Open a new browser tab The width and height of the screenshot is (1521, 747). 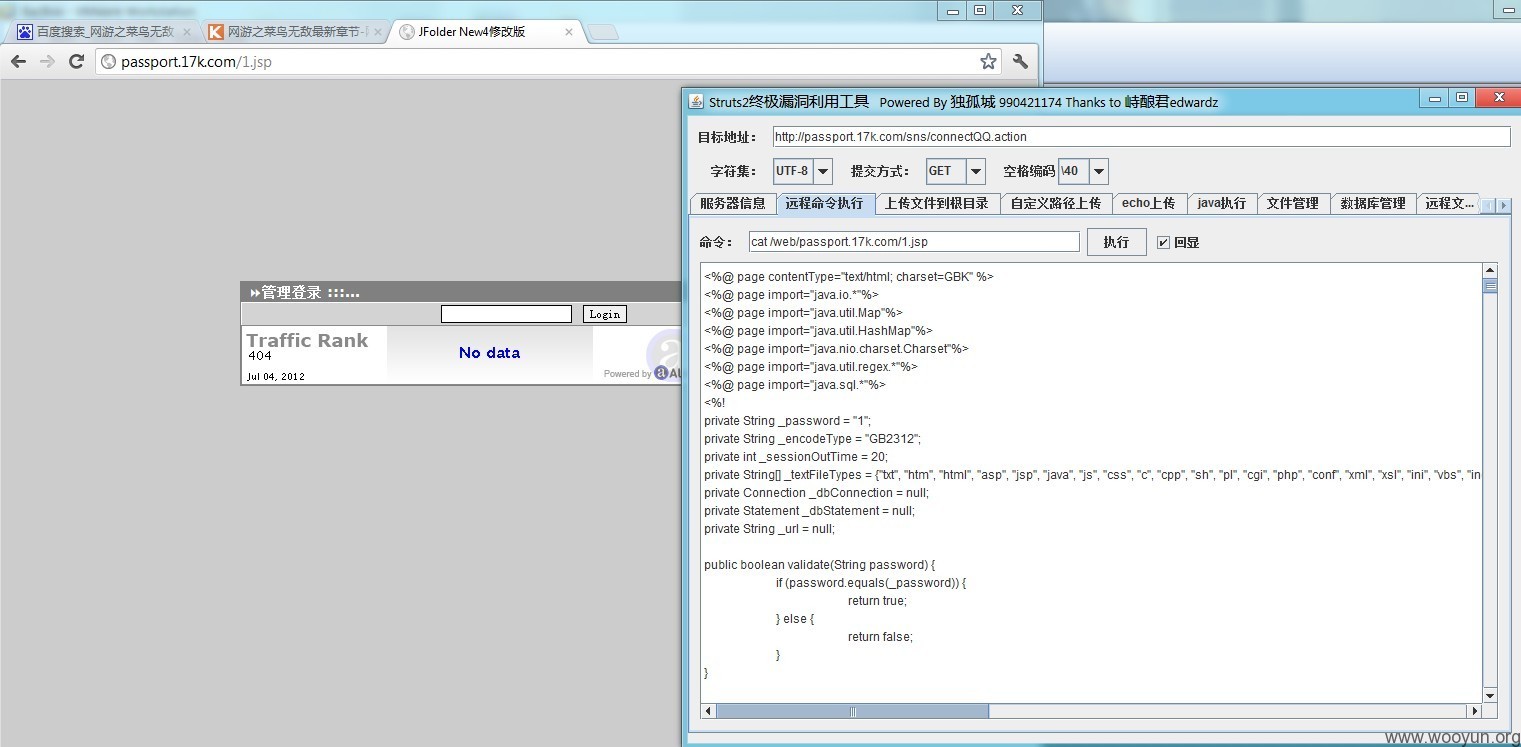(x=603, y=32)
